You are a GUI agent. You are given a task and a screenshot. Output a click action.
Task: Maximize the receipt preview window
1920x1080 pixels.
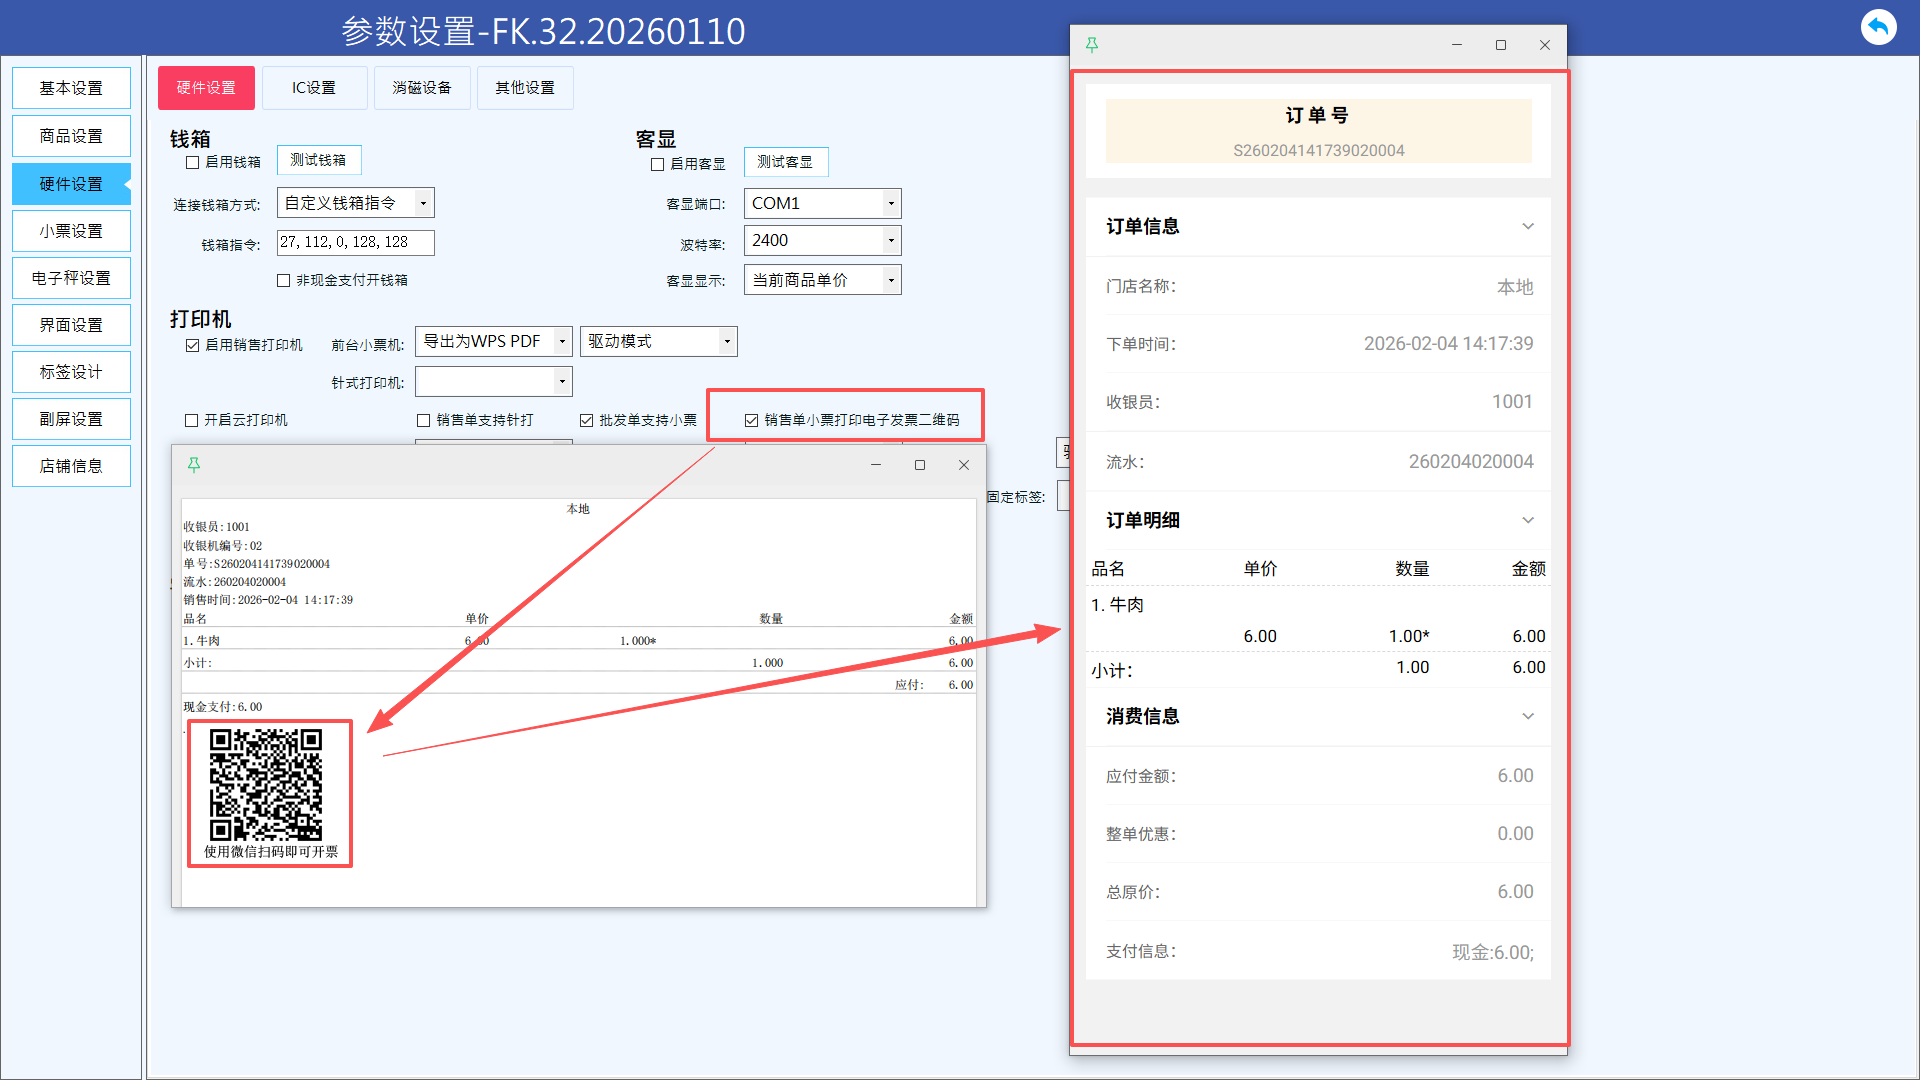tap(920, 465)
